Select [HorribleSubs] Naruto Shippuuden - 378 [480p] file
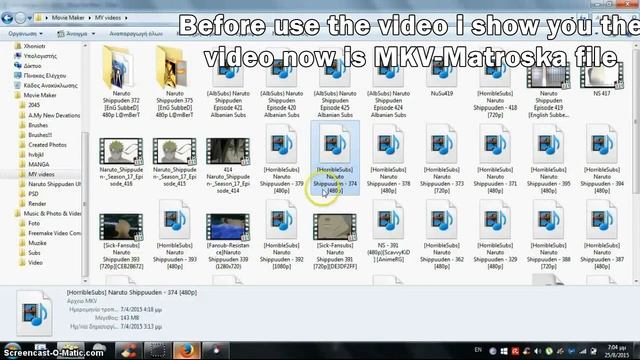640x360 pixels. [x=389, y=159]
